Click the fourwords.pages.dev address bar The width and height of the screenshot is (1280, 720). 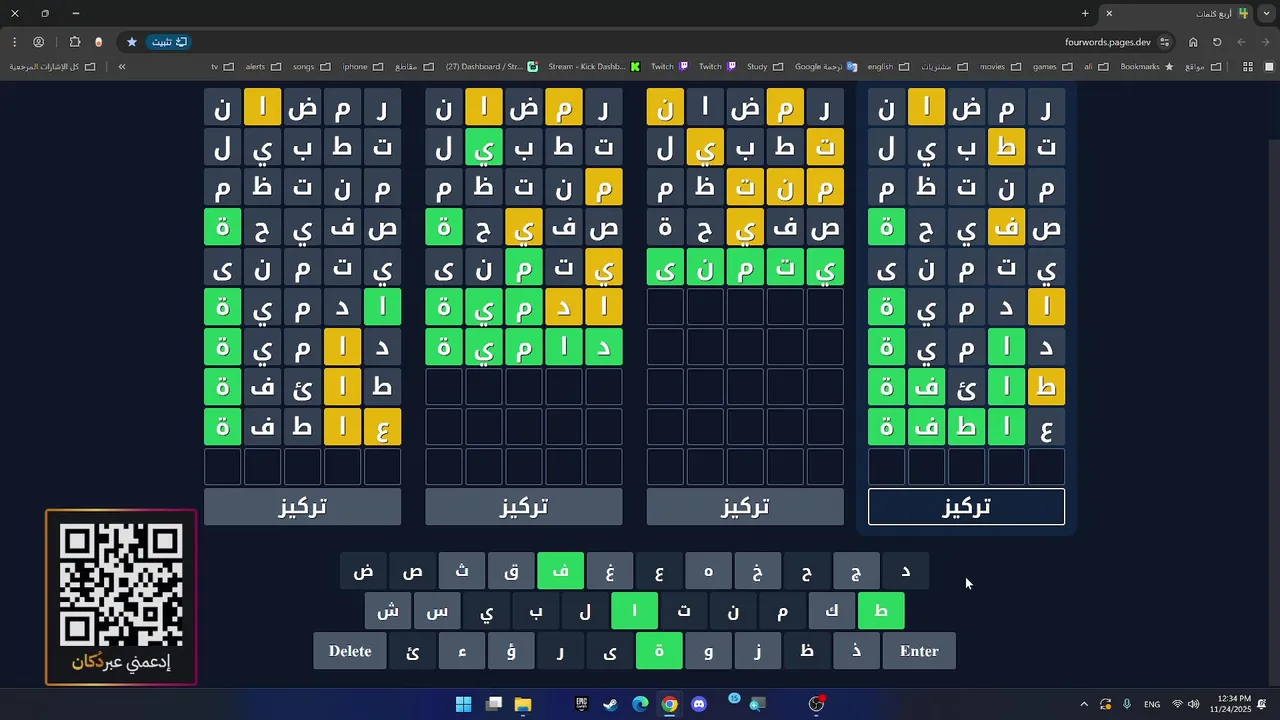click(1108, 42)
